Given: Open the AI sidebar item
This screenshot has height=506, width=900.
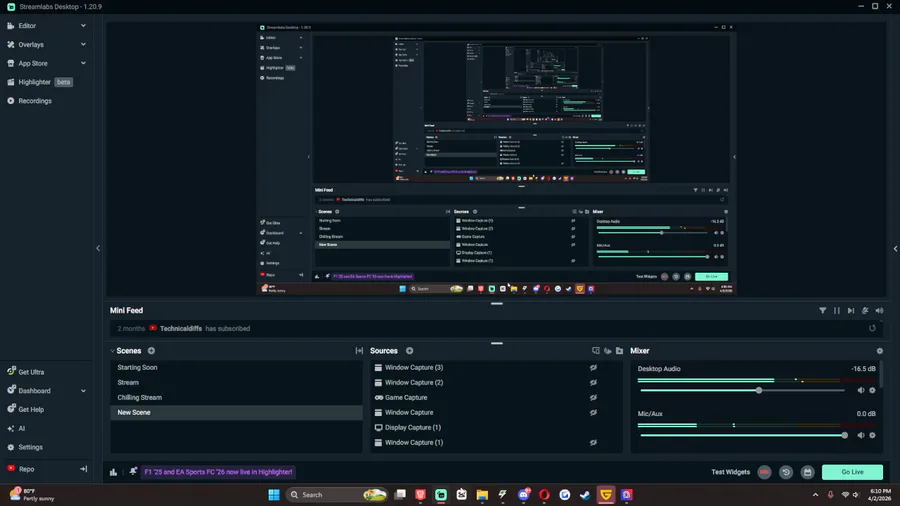Looking at the screenshot, I should coord(21,429).
